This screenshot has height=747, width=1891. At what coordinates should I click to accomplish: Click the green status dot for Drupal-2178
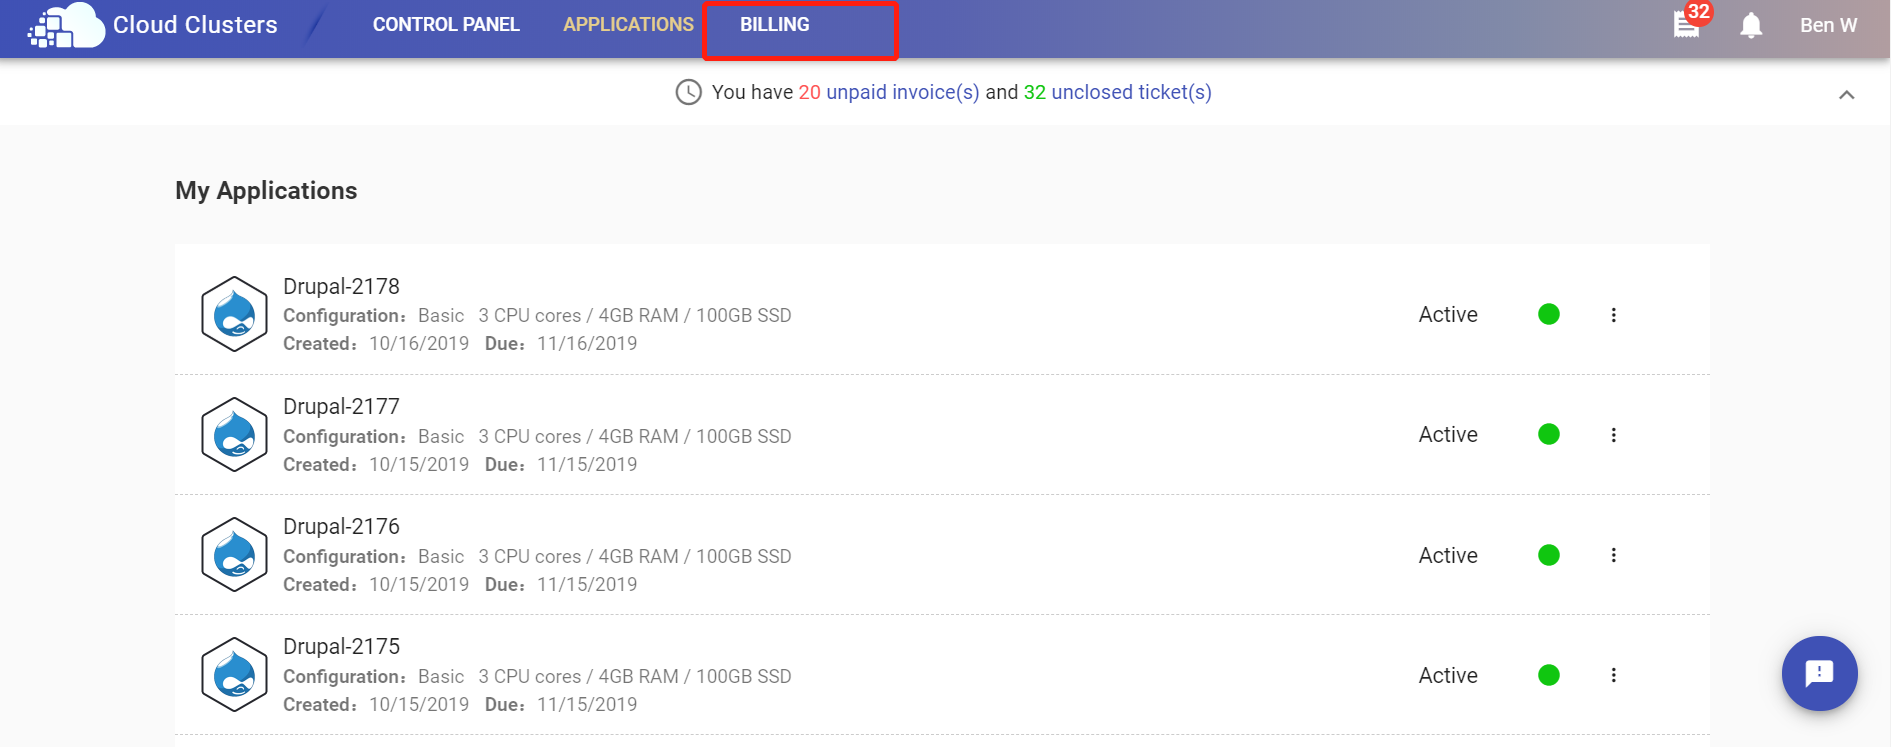point(1549,314)
